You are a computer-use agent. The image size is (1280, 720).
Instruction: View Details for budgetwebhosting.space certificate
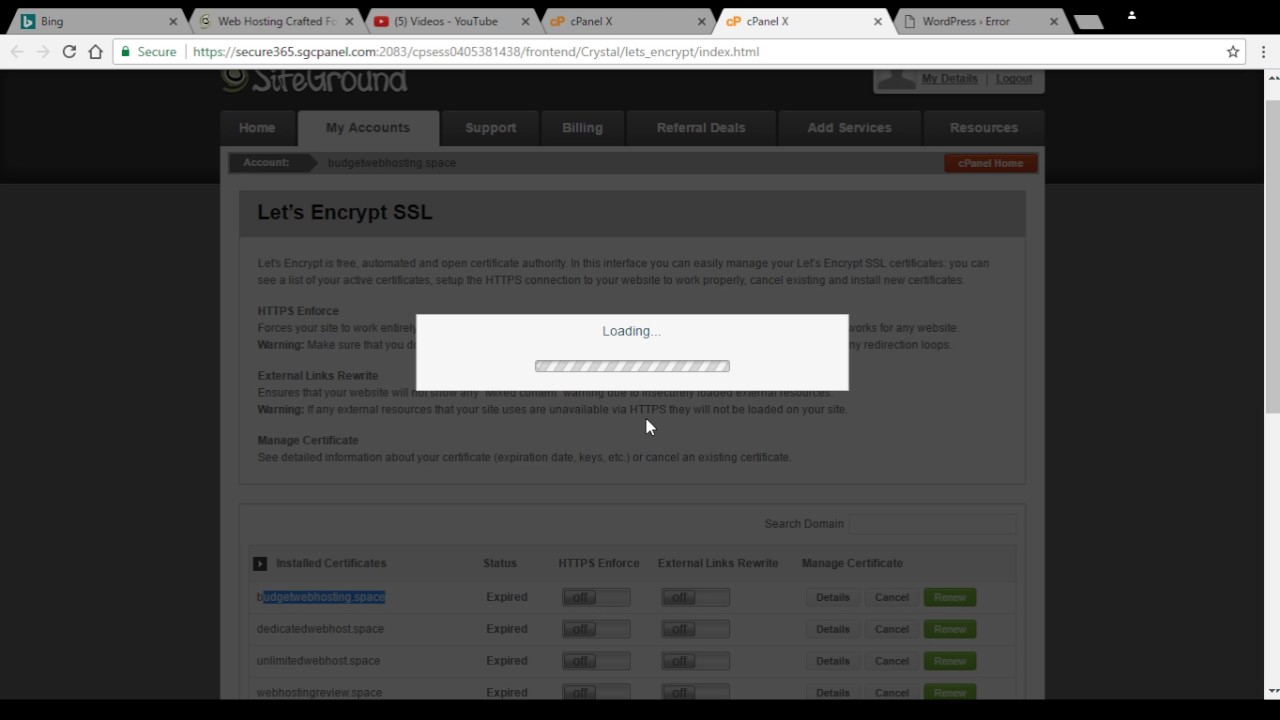(x=832, y=598)
